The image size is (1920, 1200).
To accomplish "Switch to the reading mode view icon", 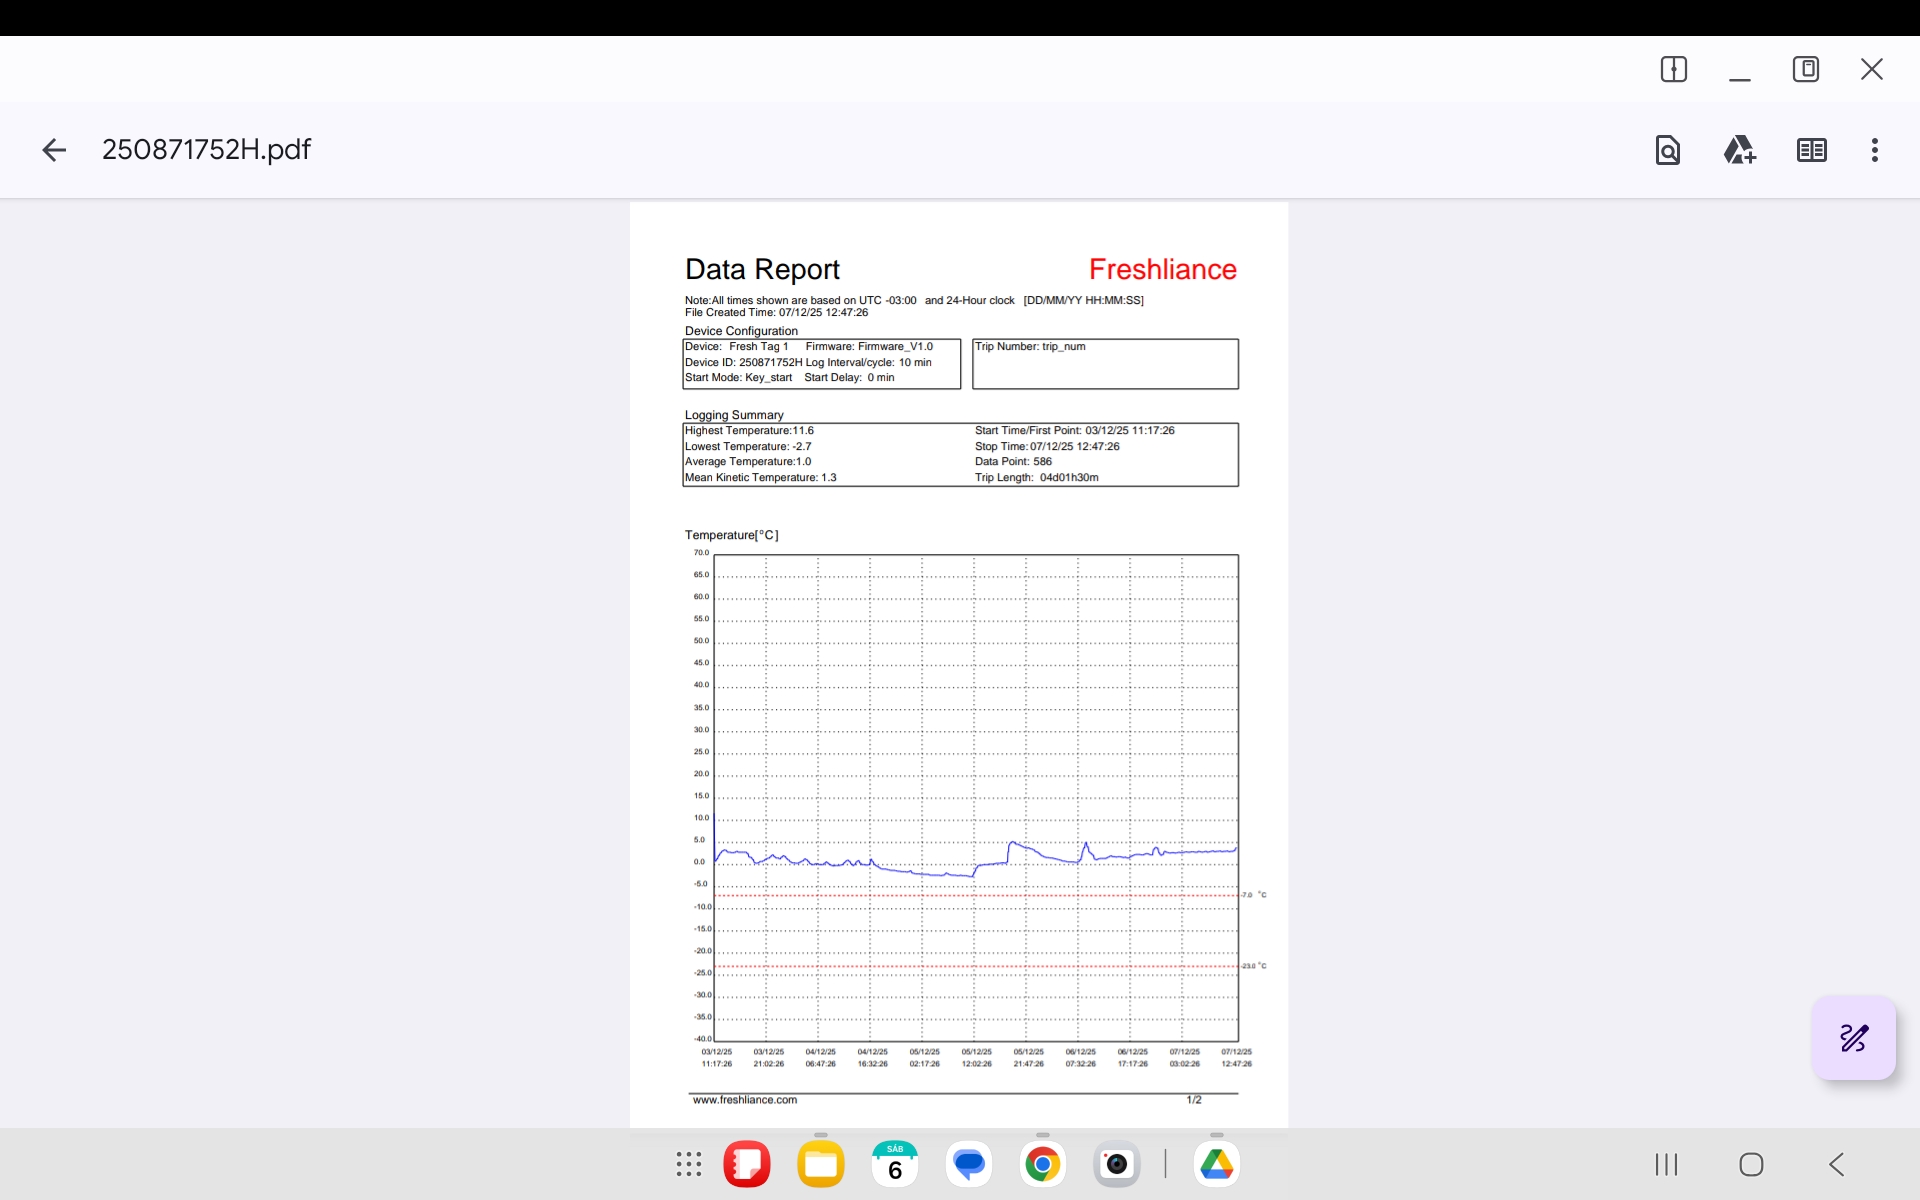I will [1811, 150].
